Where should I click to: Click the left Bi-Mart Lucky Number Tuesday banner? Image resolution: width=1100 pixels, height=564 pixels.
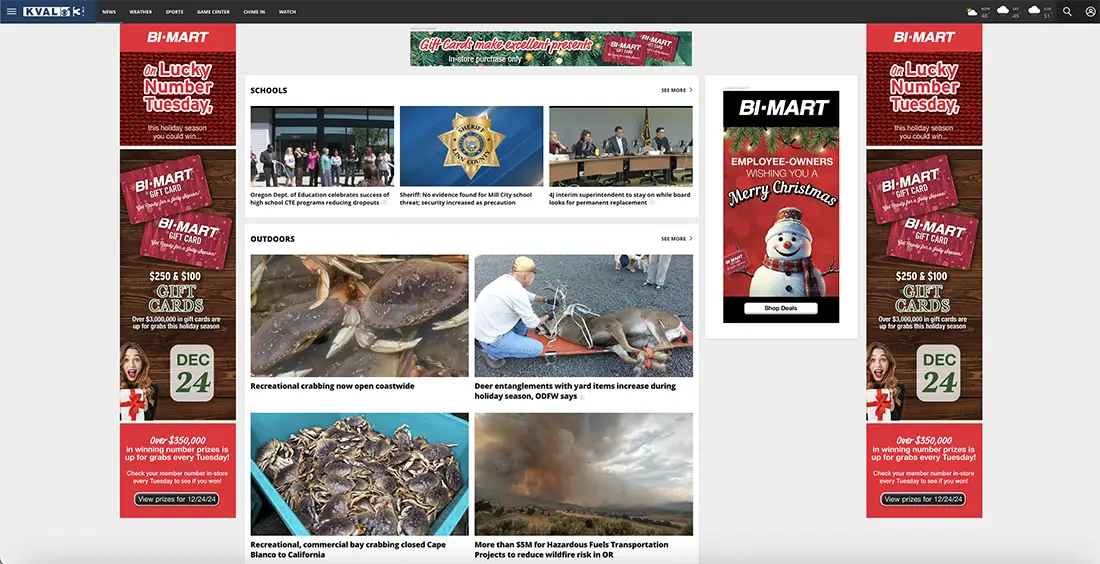[177, 271]
